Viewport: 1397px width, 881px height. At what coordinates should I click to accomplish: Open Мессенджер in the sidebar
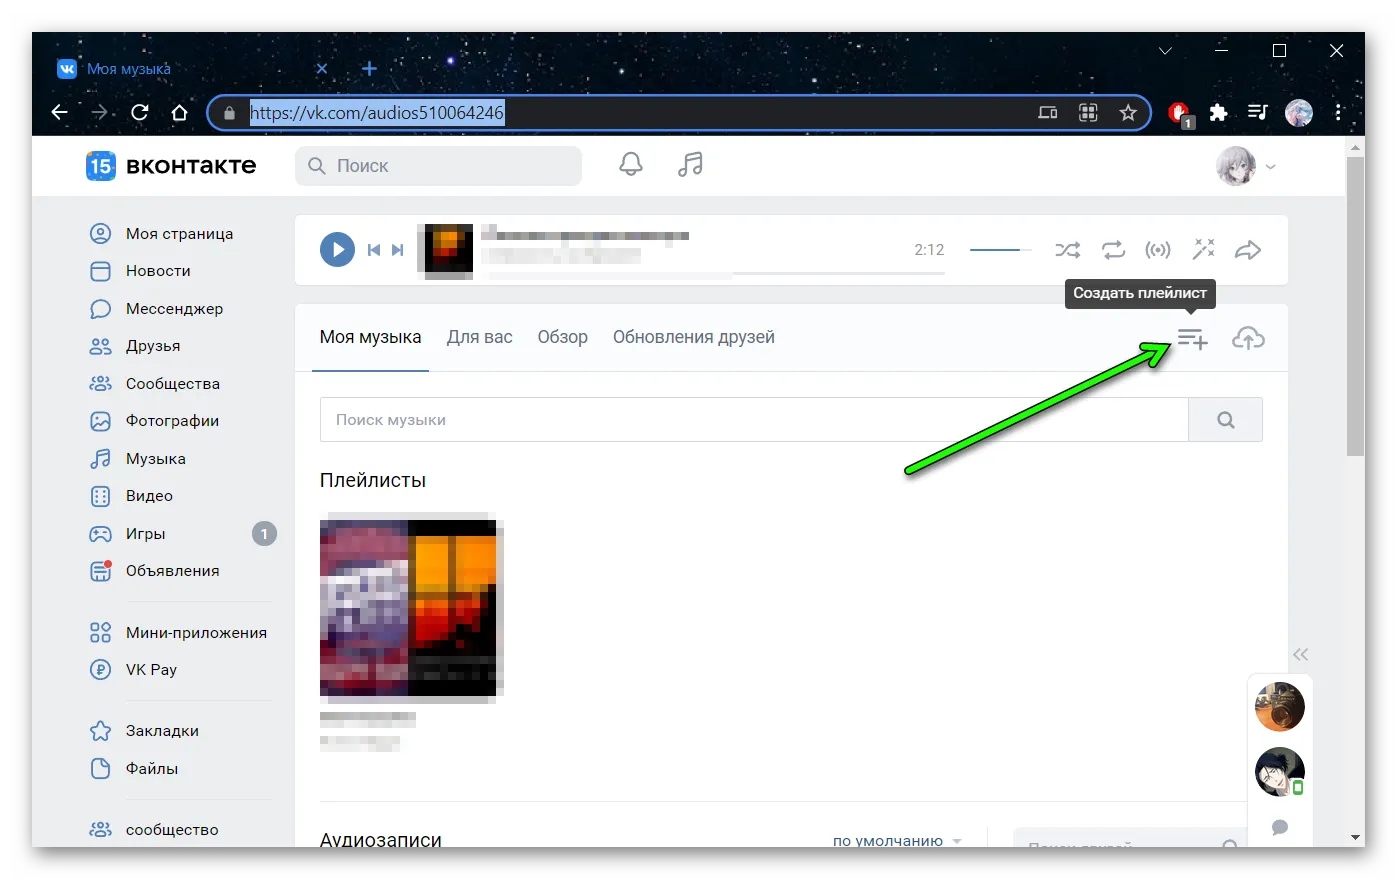pyautogui.click(x=174, y=309)
